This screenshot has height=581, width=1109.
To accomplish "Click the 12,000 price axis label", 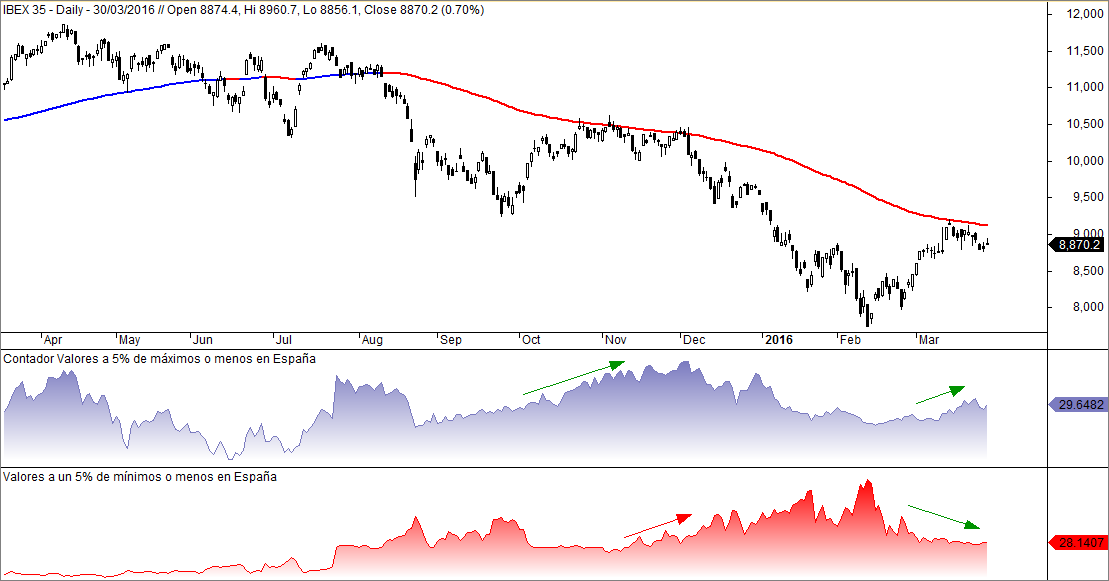I will click(x=1085, y=14).
